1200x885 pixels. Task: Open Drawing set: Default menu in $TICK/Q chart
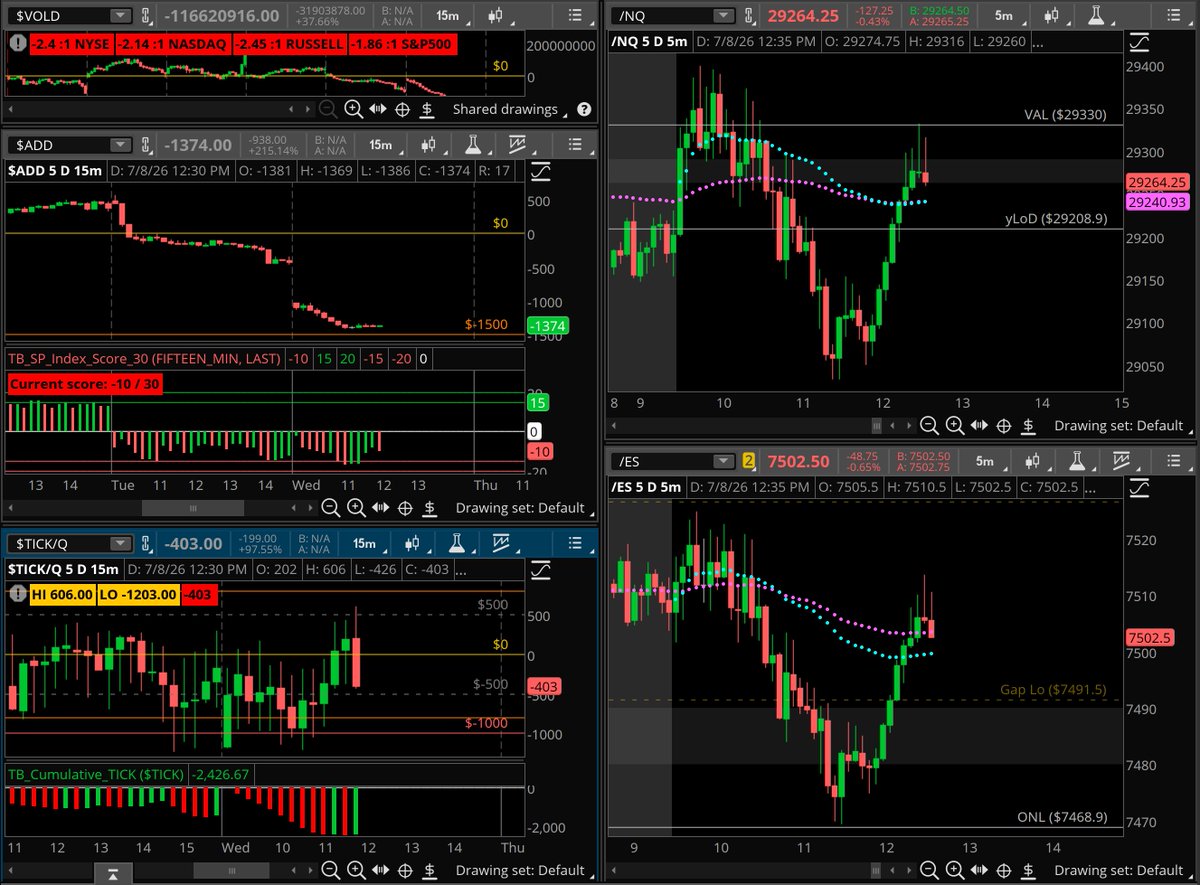[523, 872]
